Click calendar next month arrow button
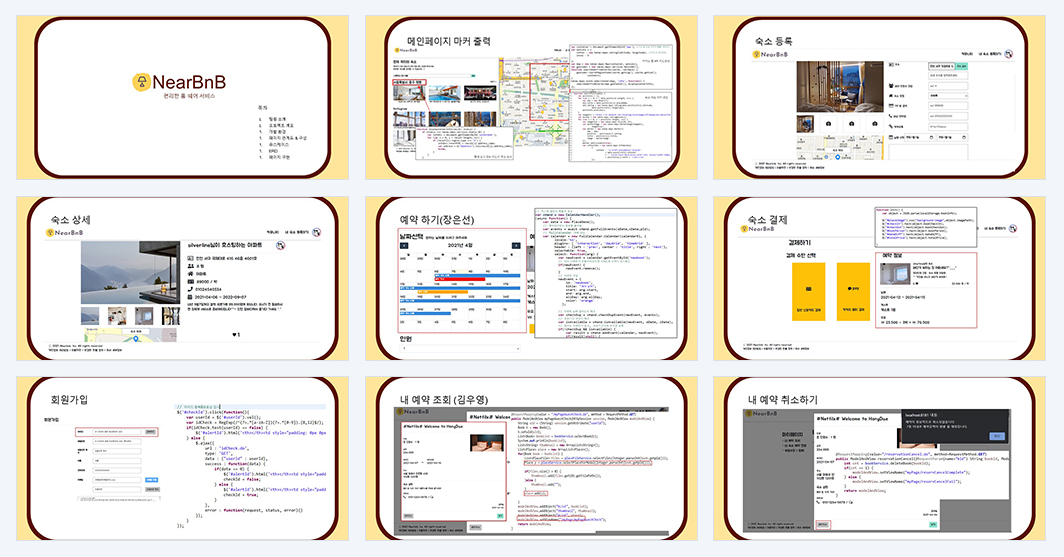This screenshot has width=1064, height=557. (516, 246)
